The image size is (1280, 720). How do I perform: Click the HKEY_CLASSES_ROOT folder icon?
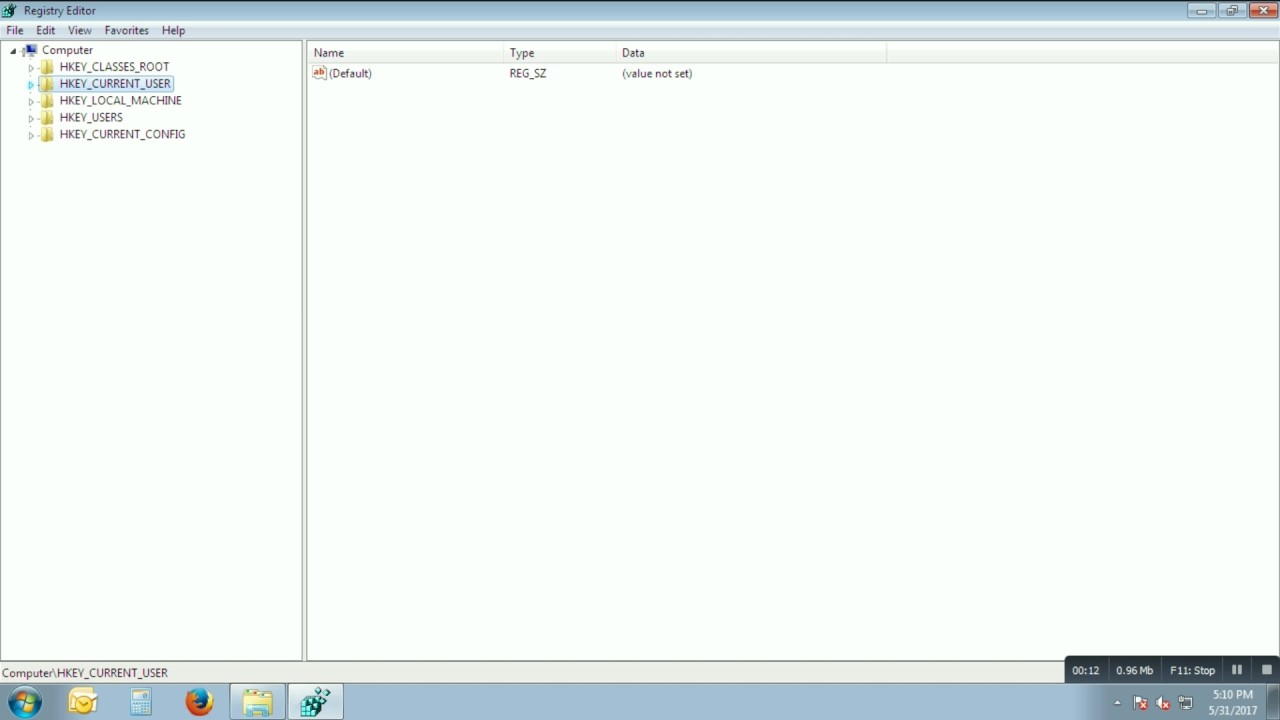[47, 67]
